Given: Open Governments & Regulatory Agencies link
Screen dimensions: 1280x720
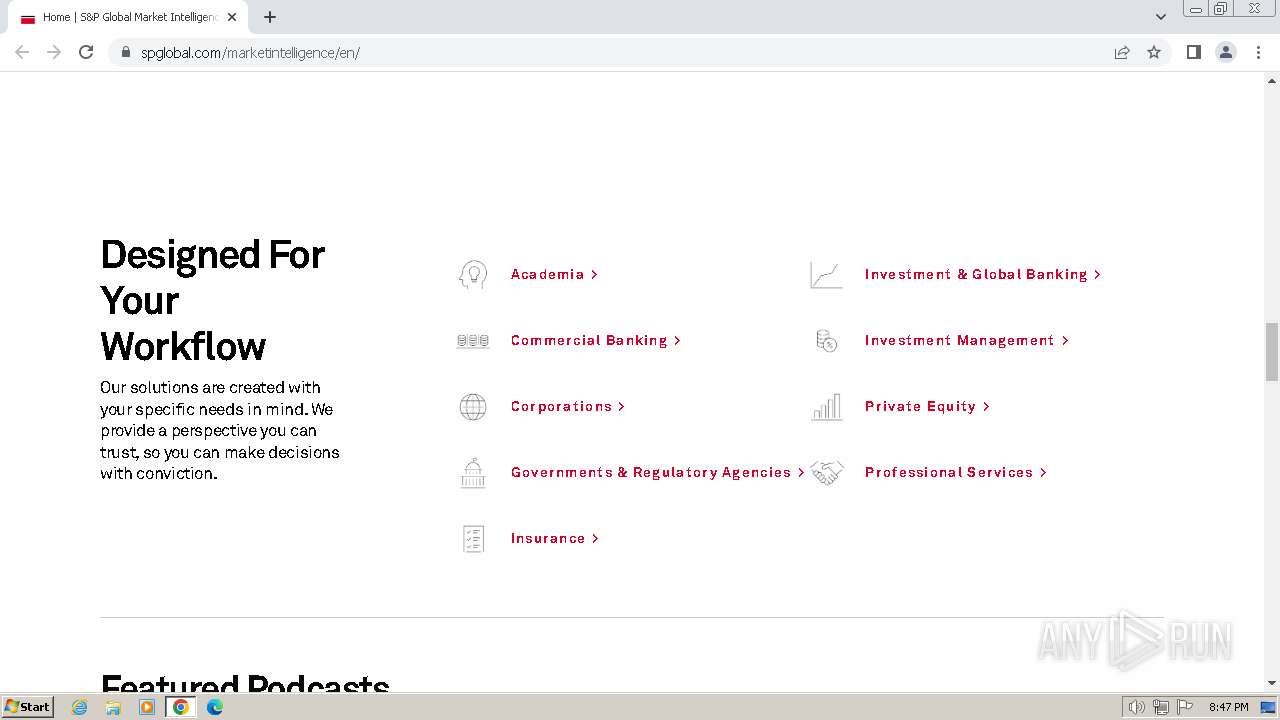Looking at the screenshot, I should [x=657, y=473].
